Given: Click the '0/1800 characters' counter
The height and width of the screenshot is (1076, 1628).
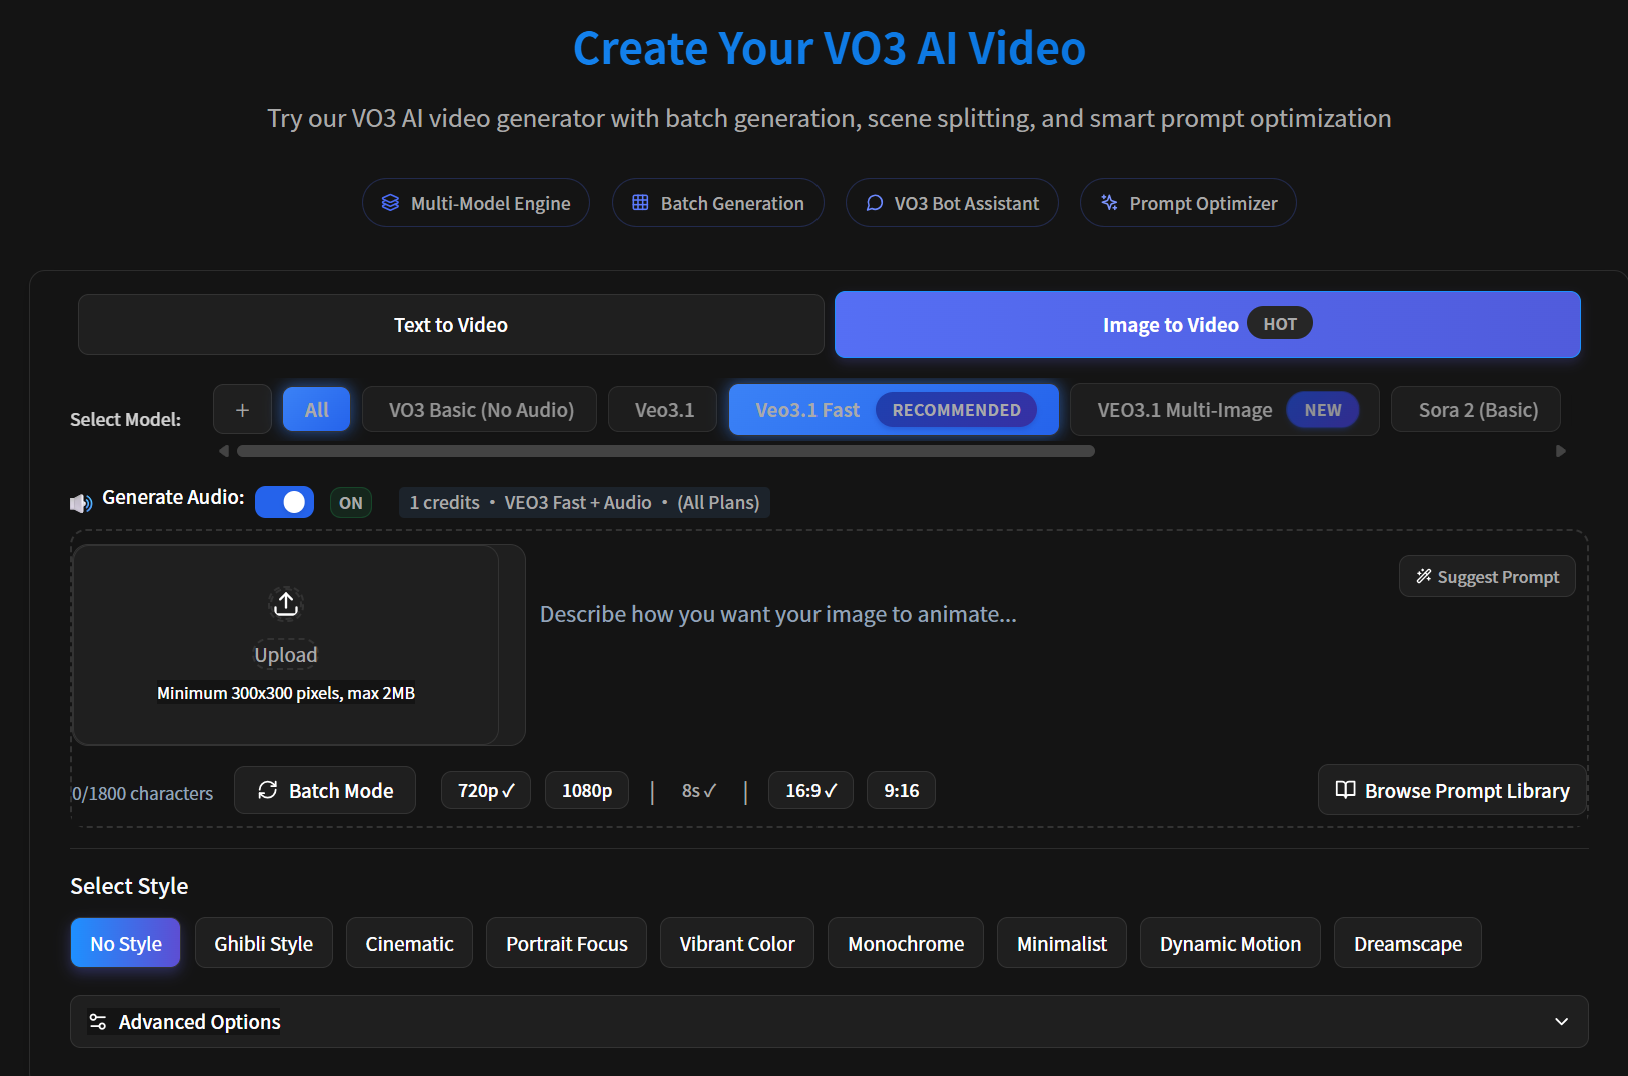Looking at the screenshot, I should tap(142, 793).
